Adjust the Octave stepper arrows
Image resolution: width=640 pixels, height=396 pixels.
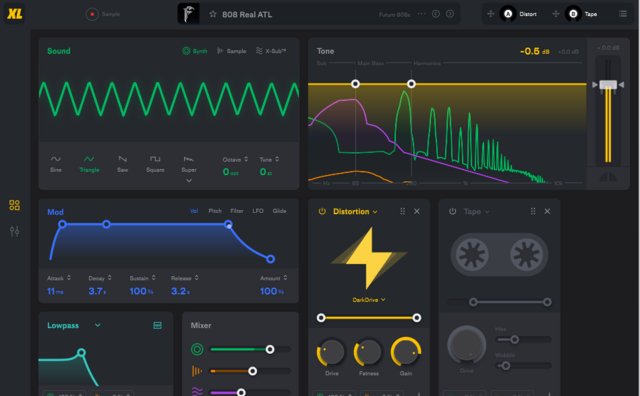click(x=246, y=159)
